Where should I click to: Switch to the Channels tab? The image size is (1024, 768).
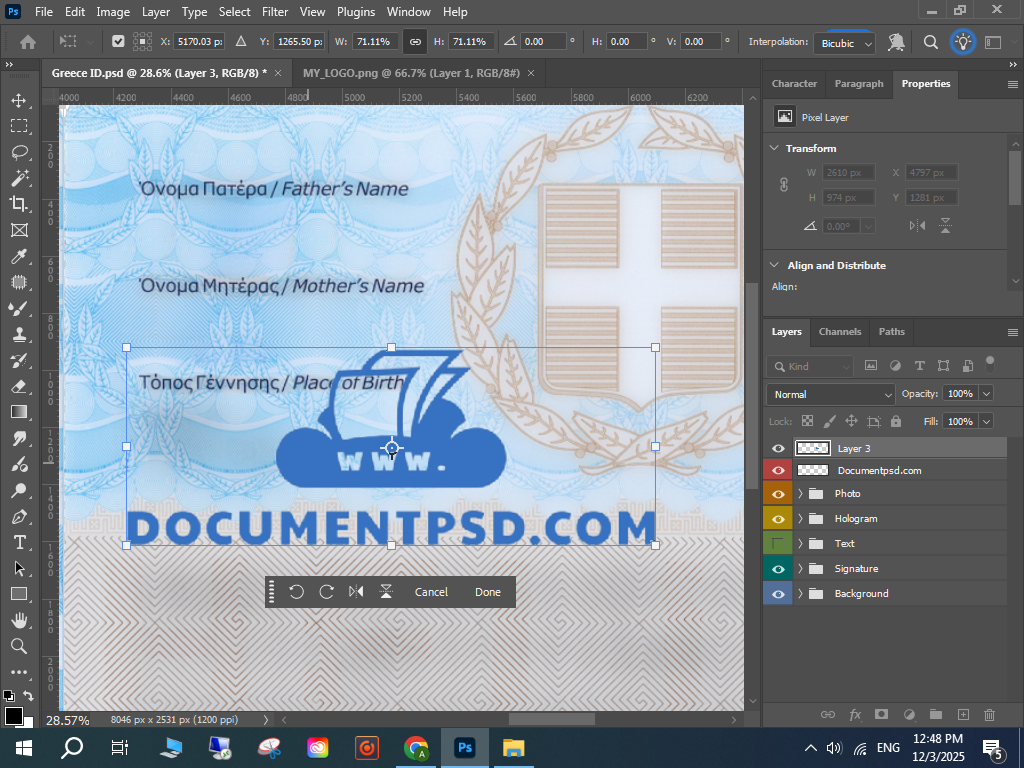839,332
